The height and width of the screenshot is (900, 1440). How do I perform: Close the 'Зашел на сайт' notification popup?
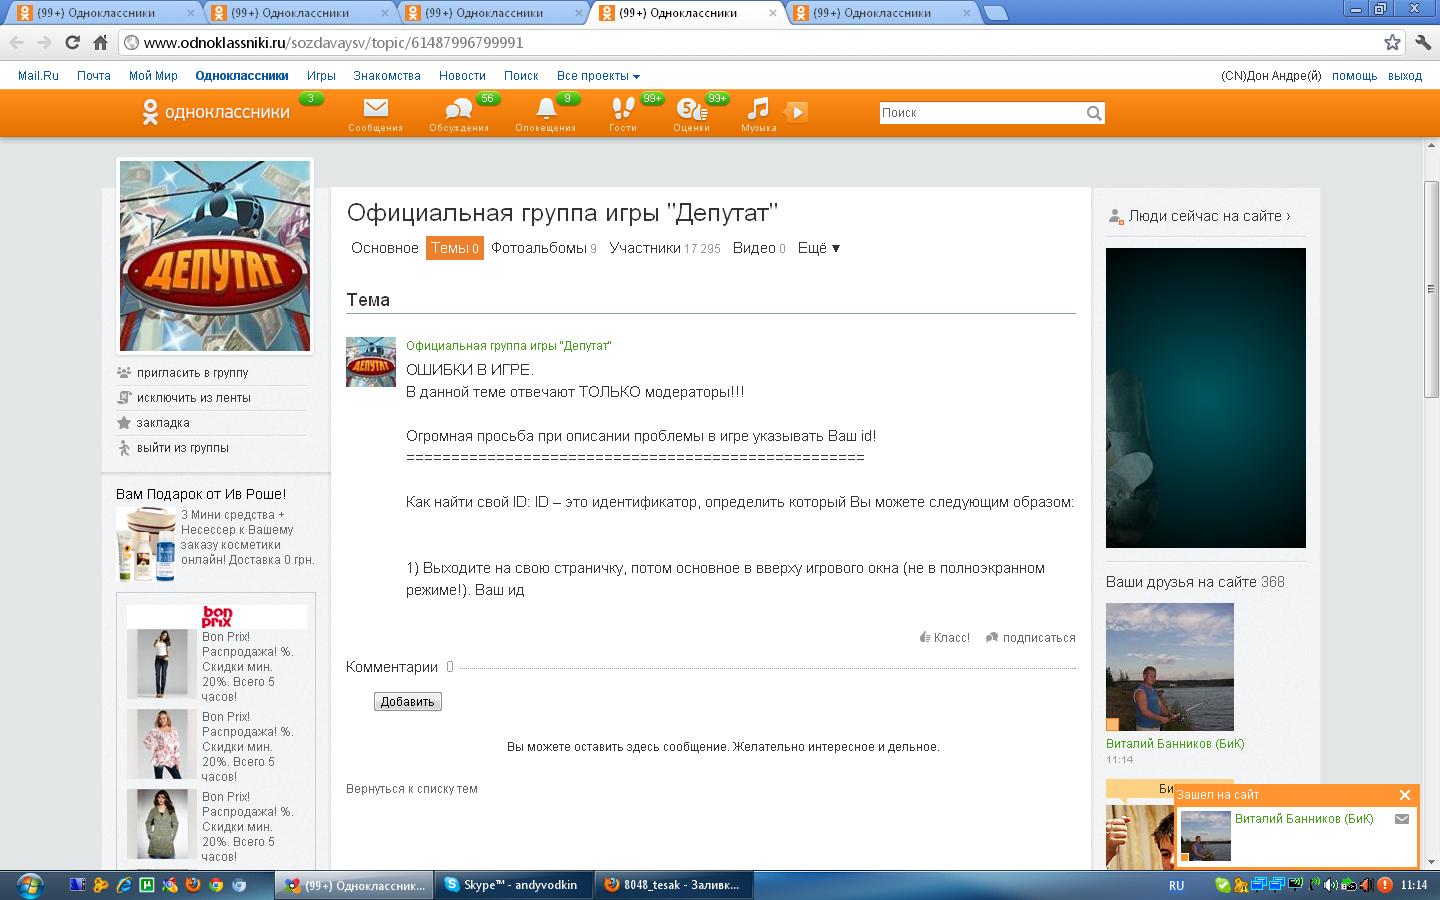pos(1405,795)
